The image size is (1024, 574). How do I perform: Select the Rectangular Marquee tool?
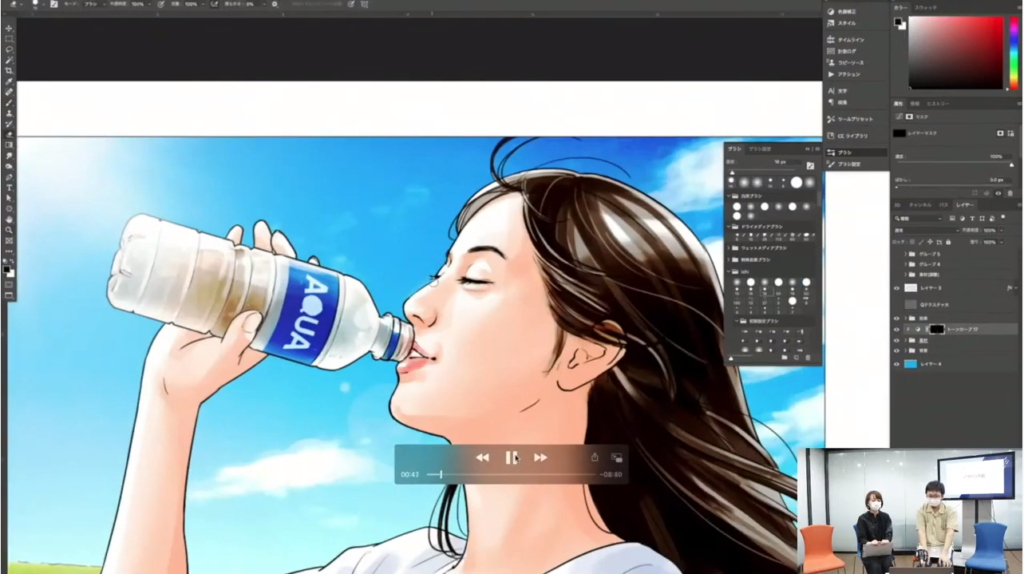[9, 39]
